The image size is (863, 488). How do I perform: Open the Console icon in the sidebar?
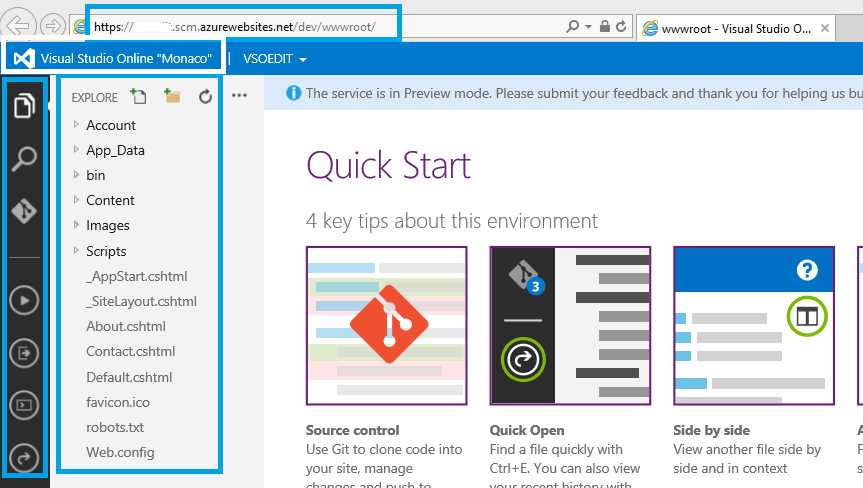point(24,405)
